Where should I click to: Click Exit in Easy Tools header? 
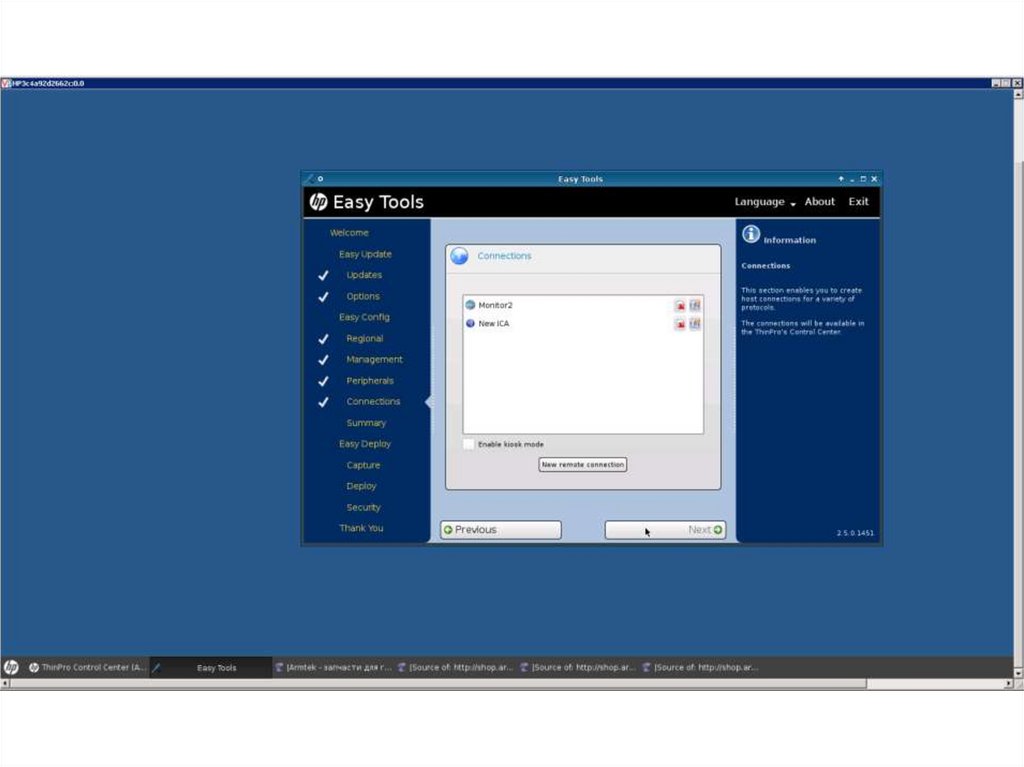(x=858, y=202)
